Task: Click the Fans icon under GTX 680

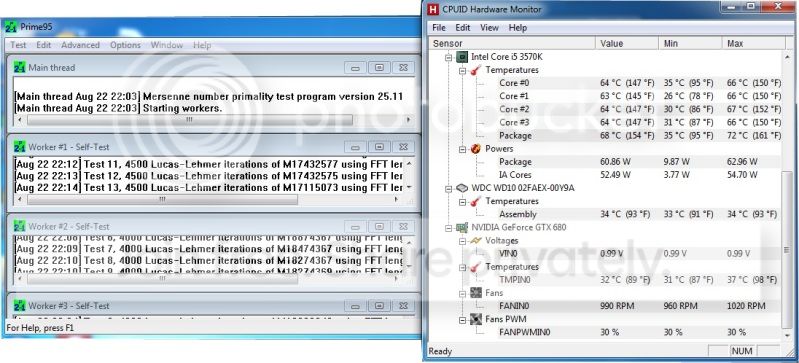Action: coord(476,293)
